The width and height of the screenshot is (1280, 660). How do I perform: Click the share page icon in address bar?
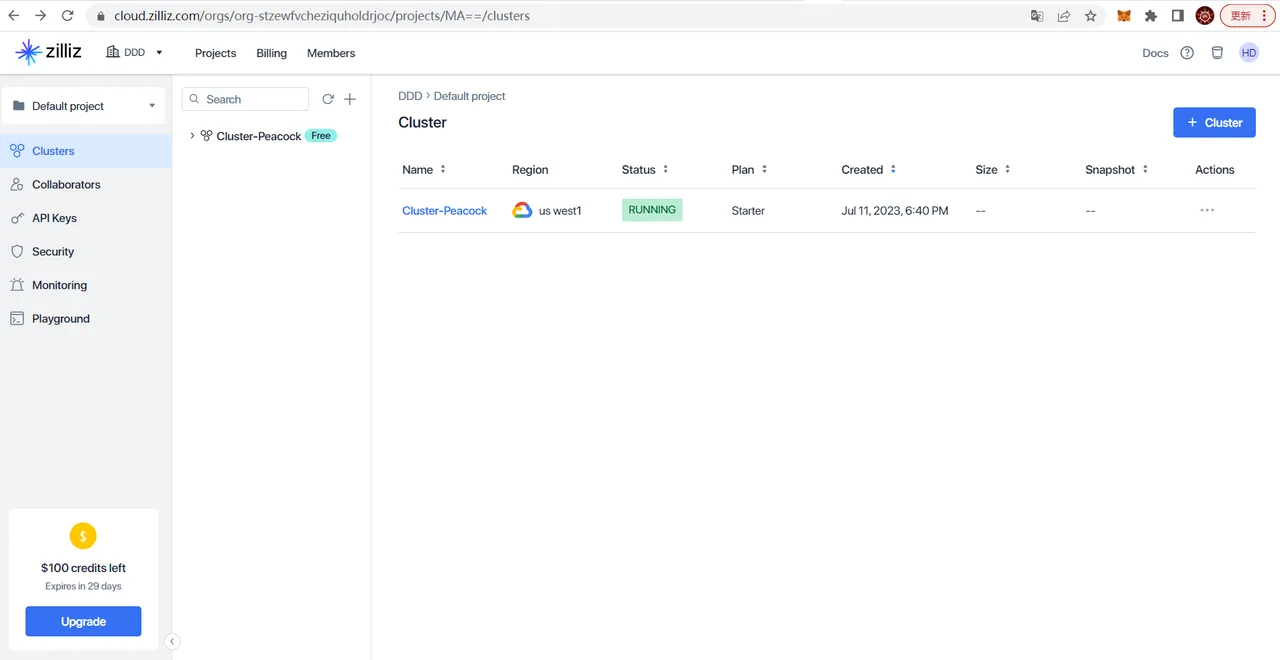[x=1064, y=16]
